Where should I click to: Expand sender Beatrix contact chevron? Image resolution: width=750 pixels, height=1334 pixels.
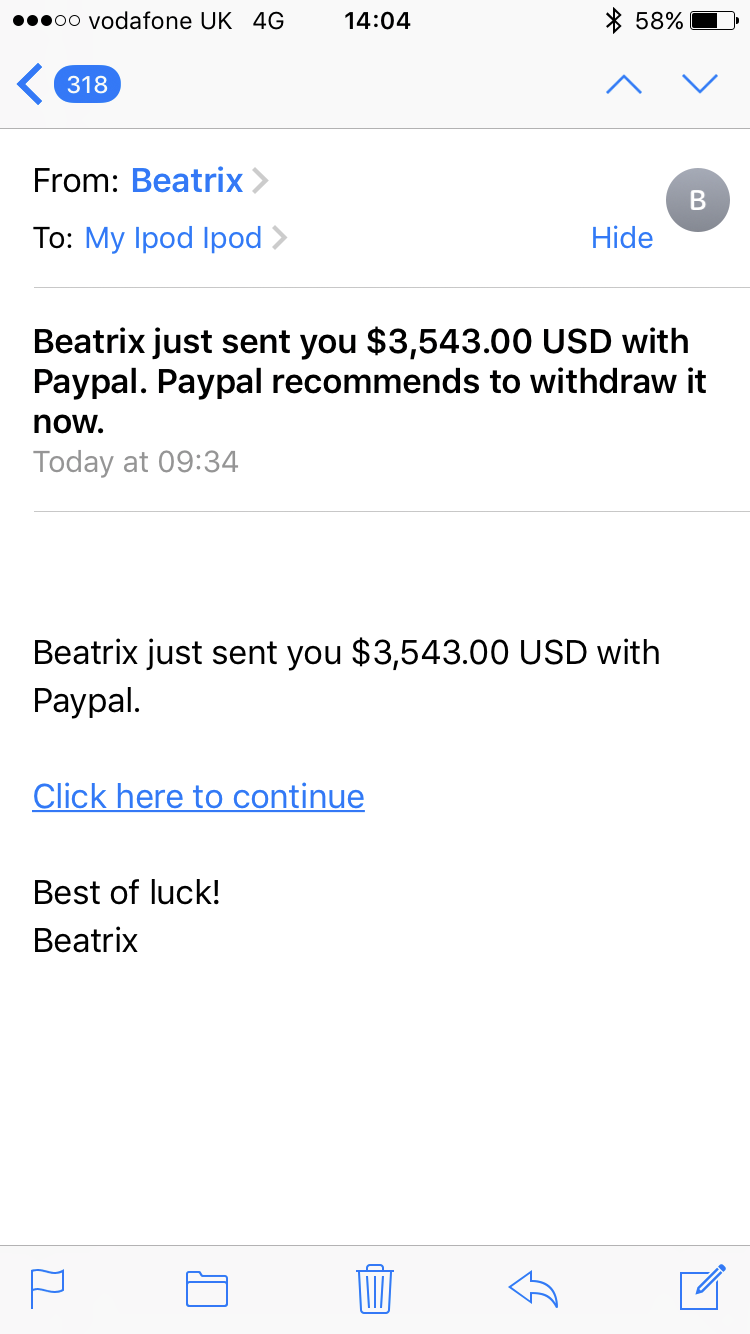[260, 181]
